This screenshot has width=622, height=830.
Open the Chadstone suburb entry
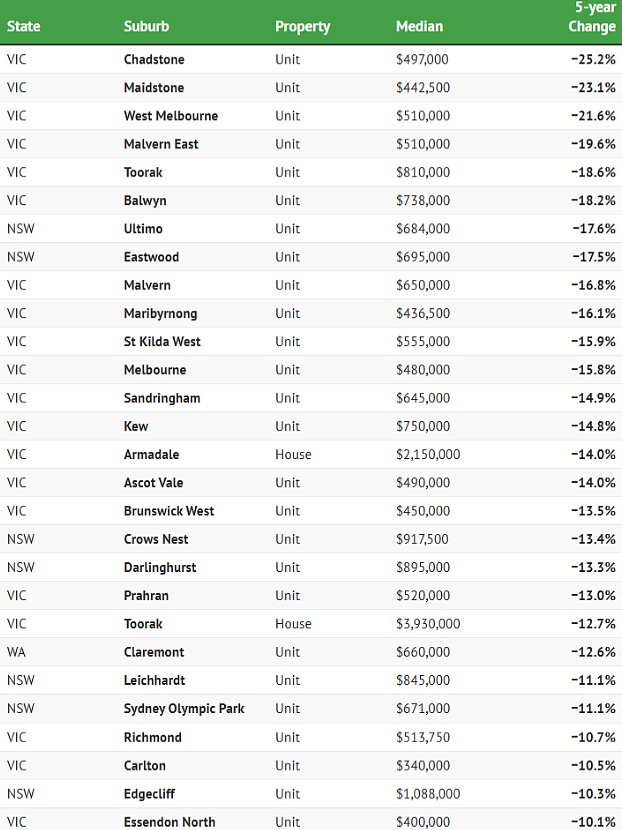(x=154, y=60)
